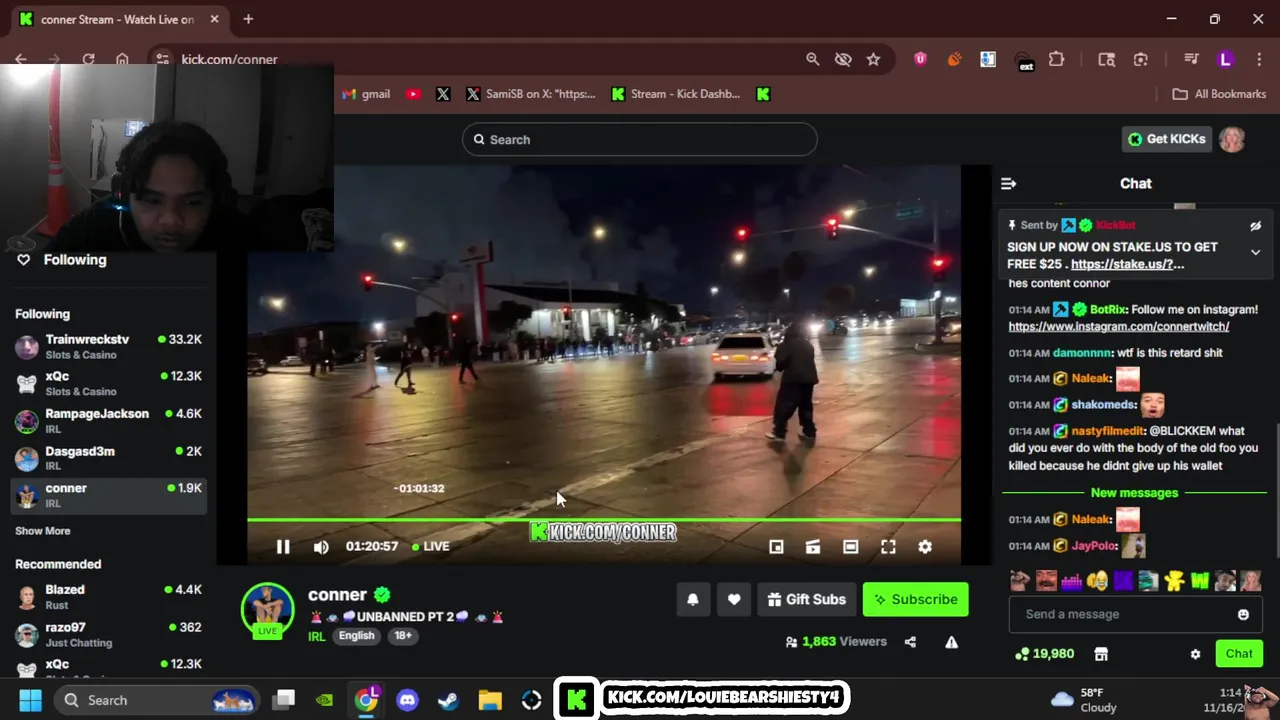Click zoom magnifier in address bar
Screen dimensions: 1280x720
click(813, 59)
